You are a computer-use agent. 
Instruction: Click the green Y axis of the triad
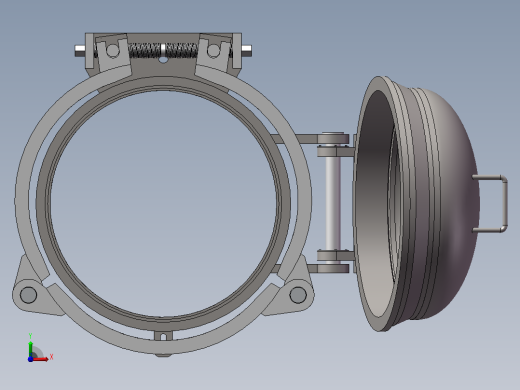31,348
